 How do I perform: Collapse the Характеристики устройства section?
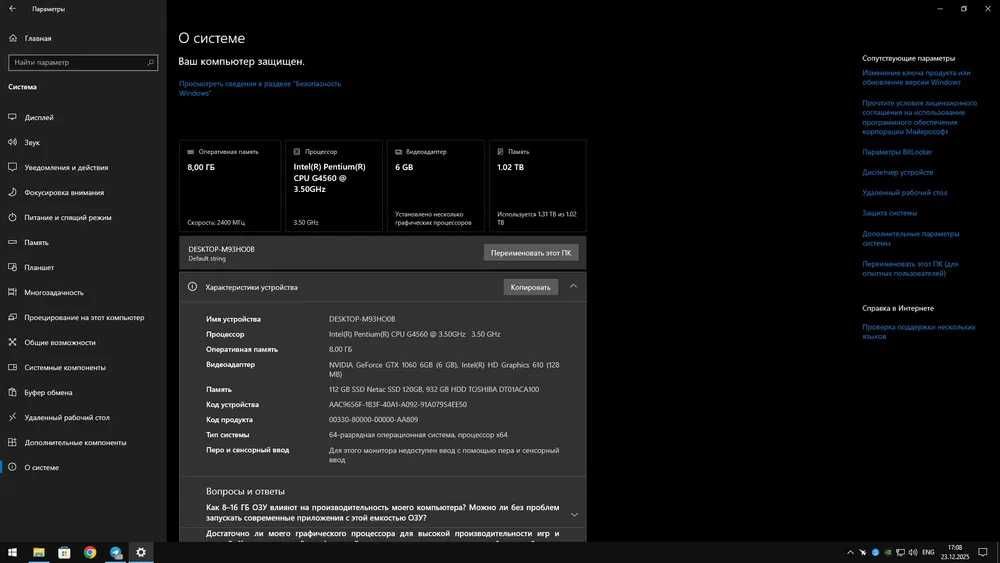point(573,286)
